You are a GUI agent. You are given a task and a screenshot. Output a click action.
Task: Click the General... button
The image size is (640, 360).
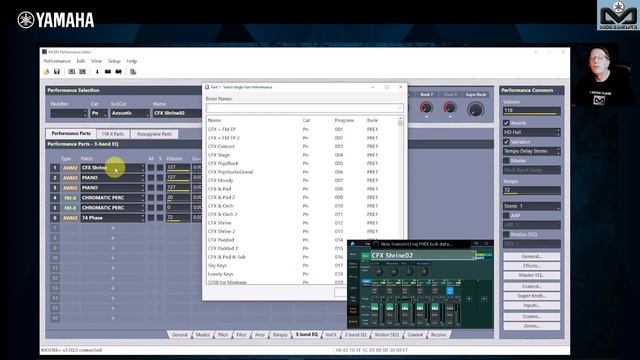click(531, 256)
